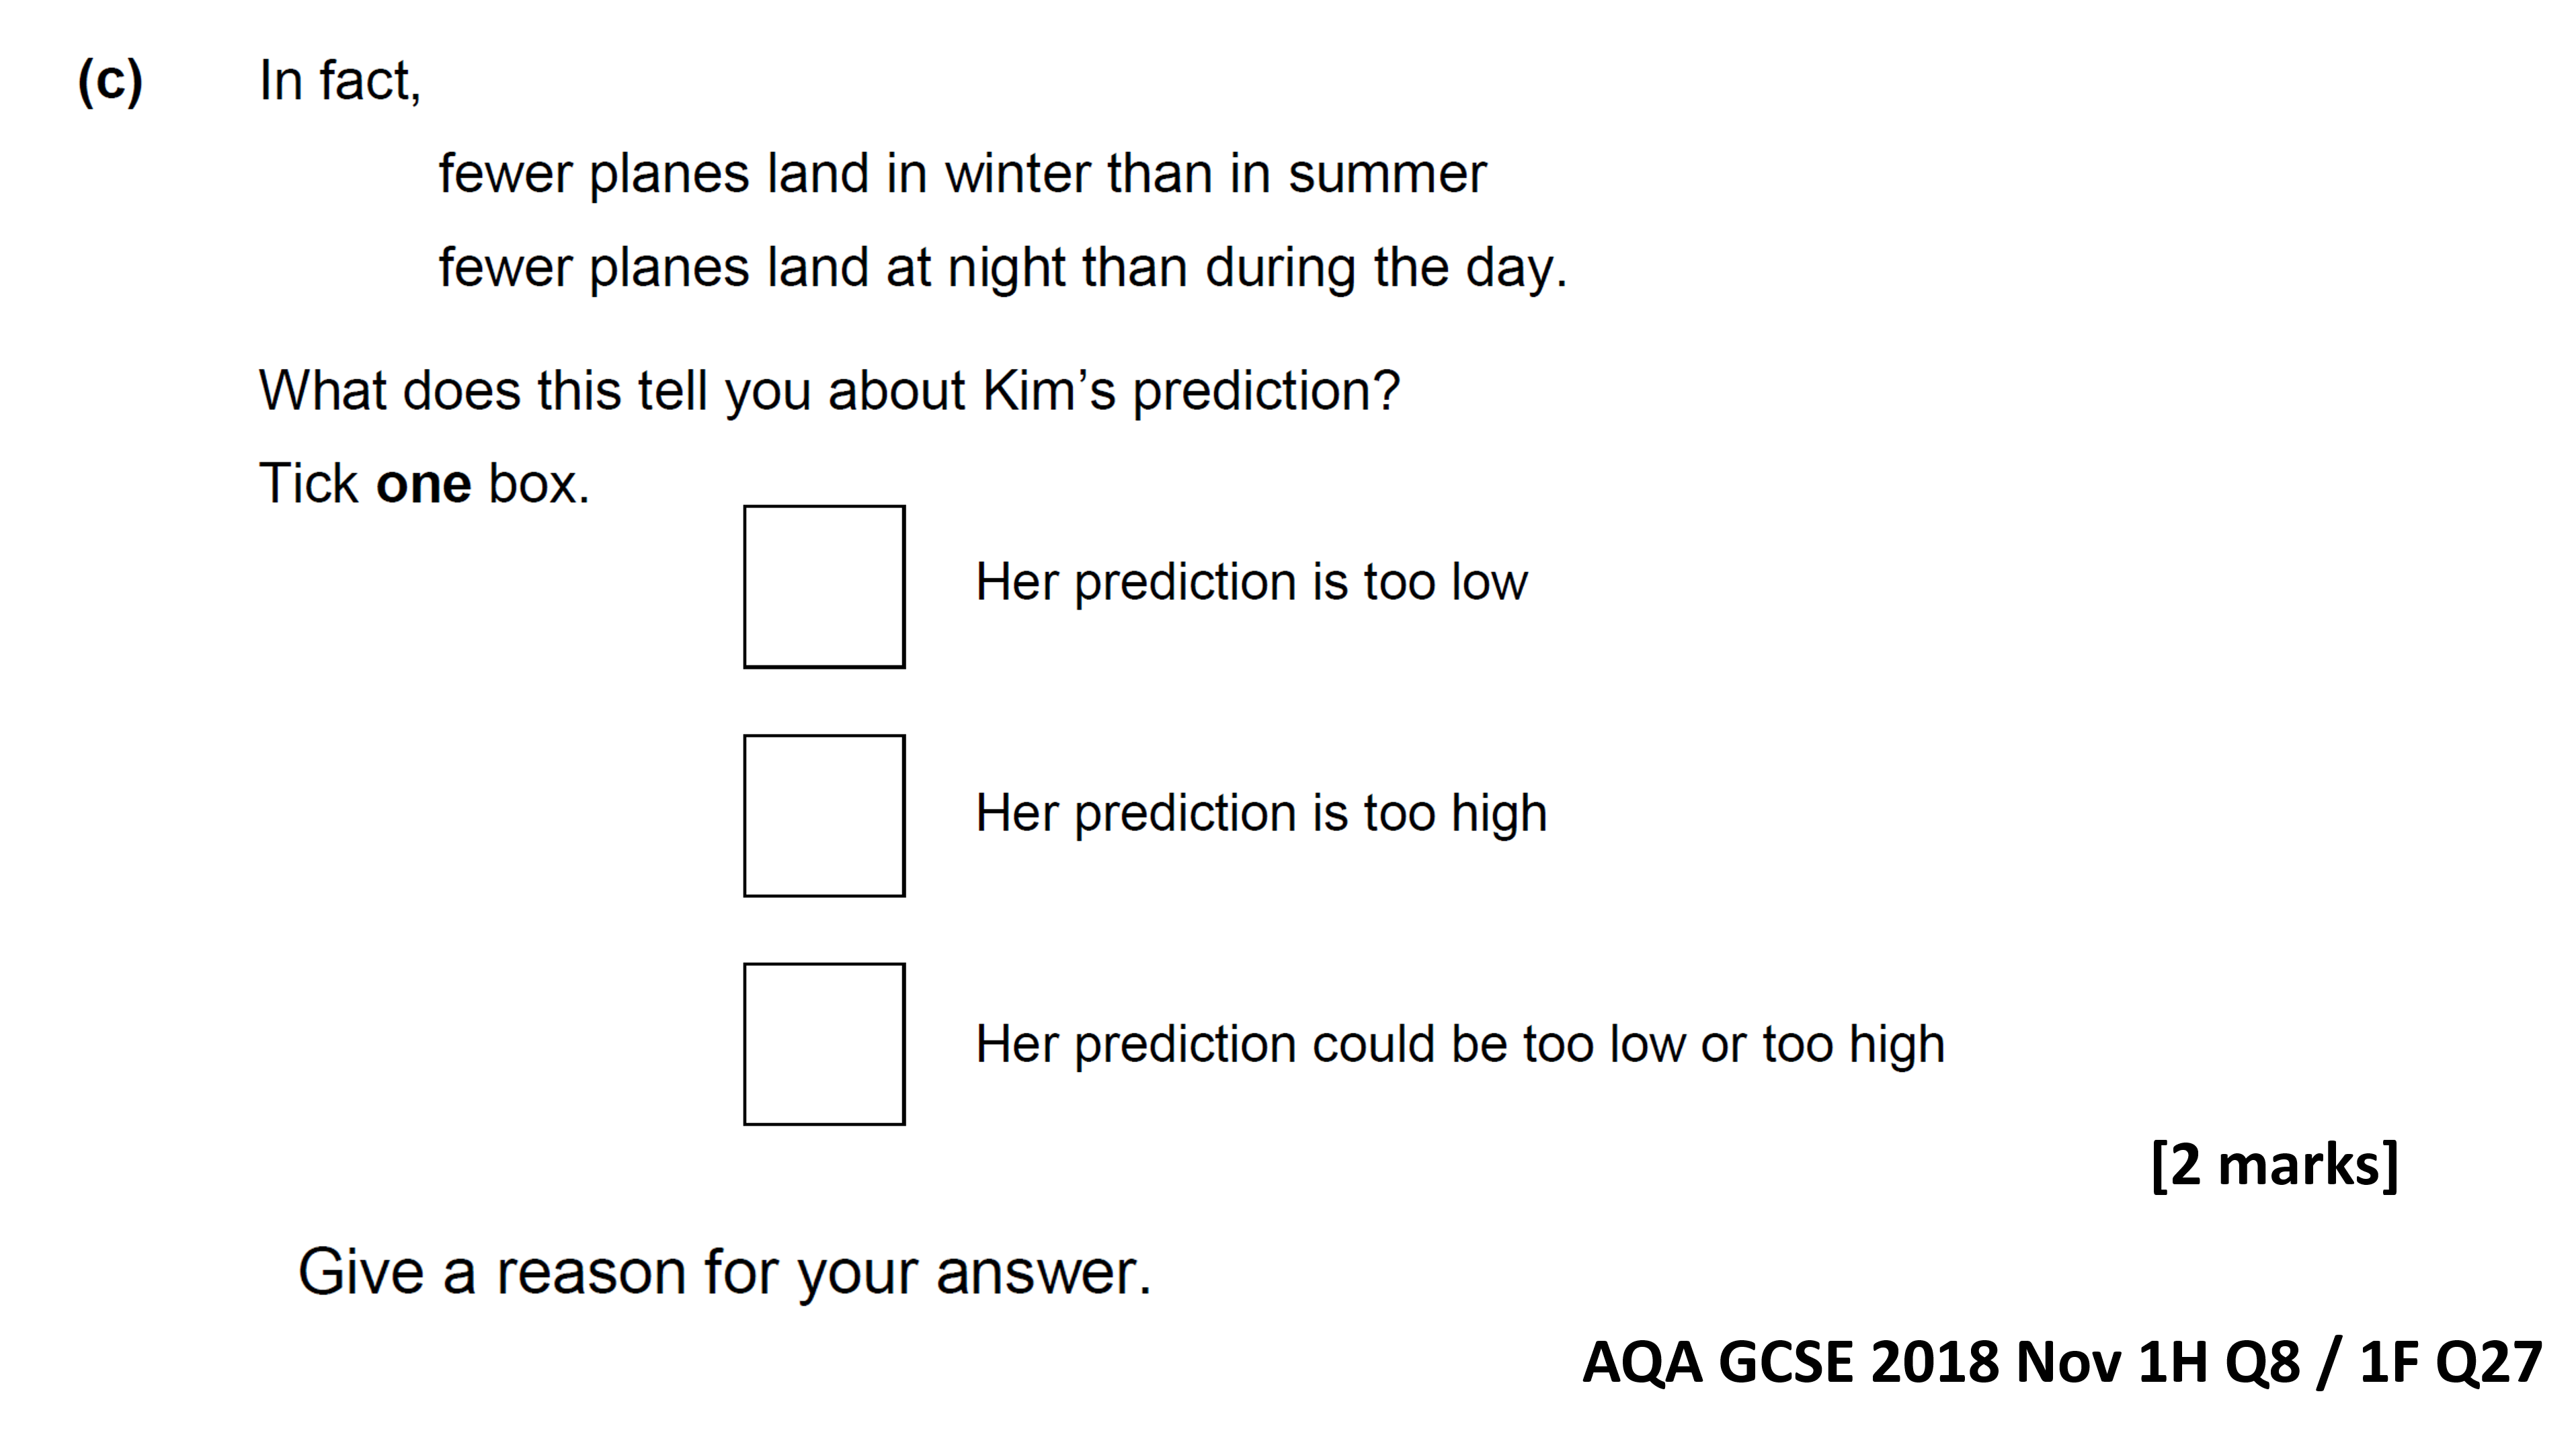
Task: Click the '1F Q27' reference at the caption end
Action: click(2450, 1362)
